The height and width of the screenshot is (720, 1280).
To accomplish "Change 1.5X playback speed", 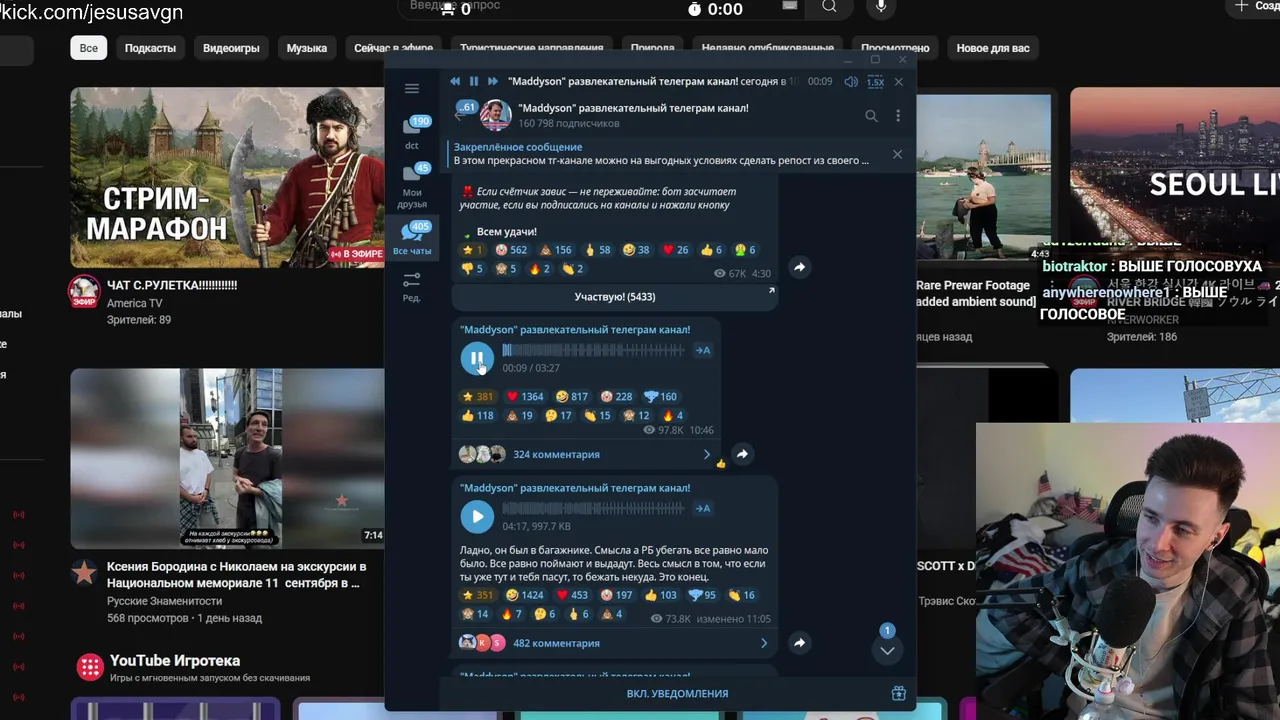I will click(875, 82).
